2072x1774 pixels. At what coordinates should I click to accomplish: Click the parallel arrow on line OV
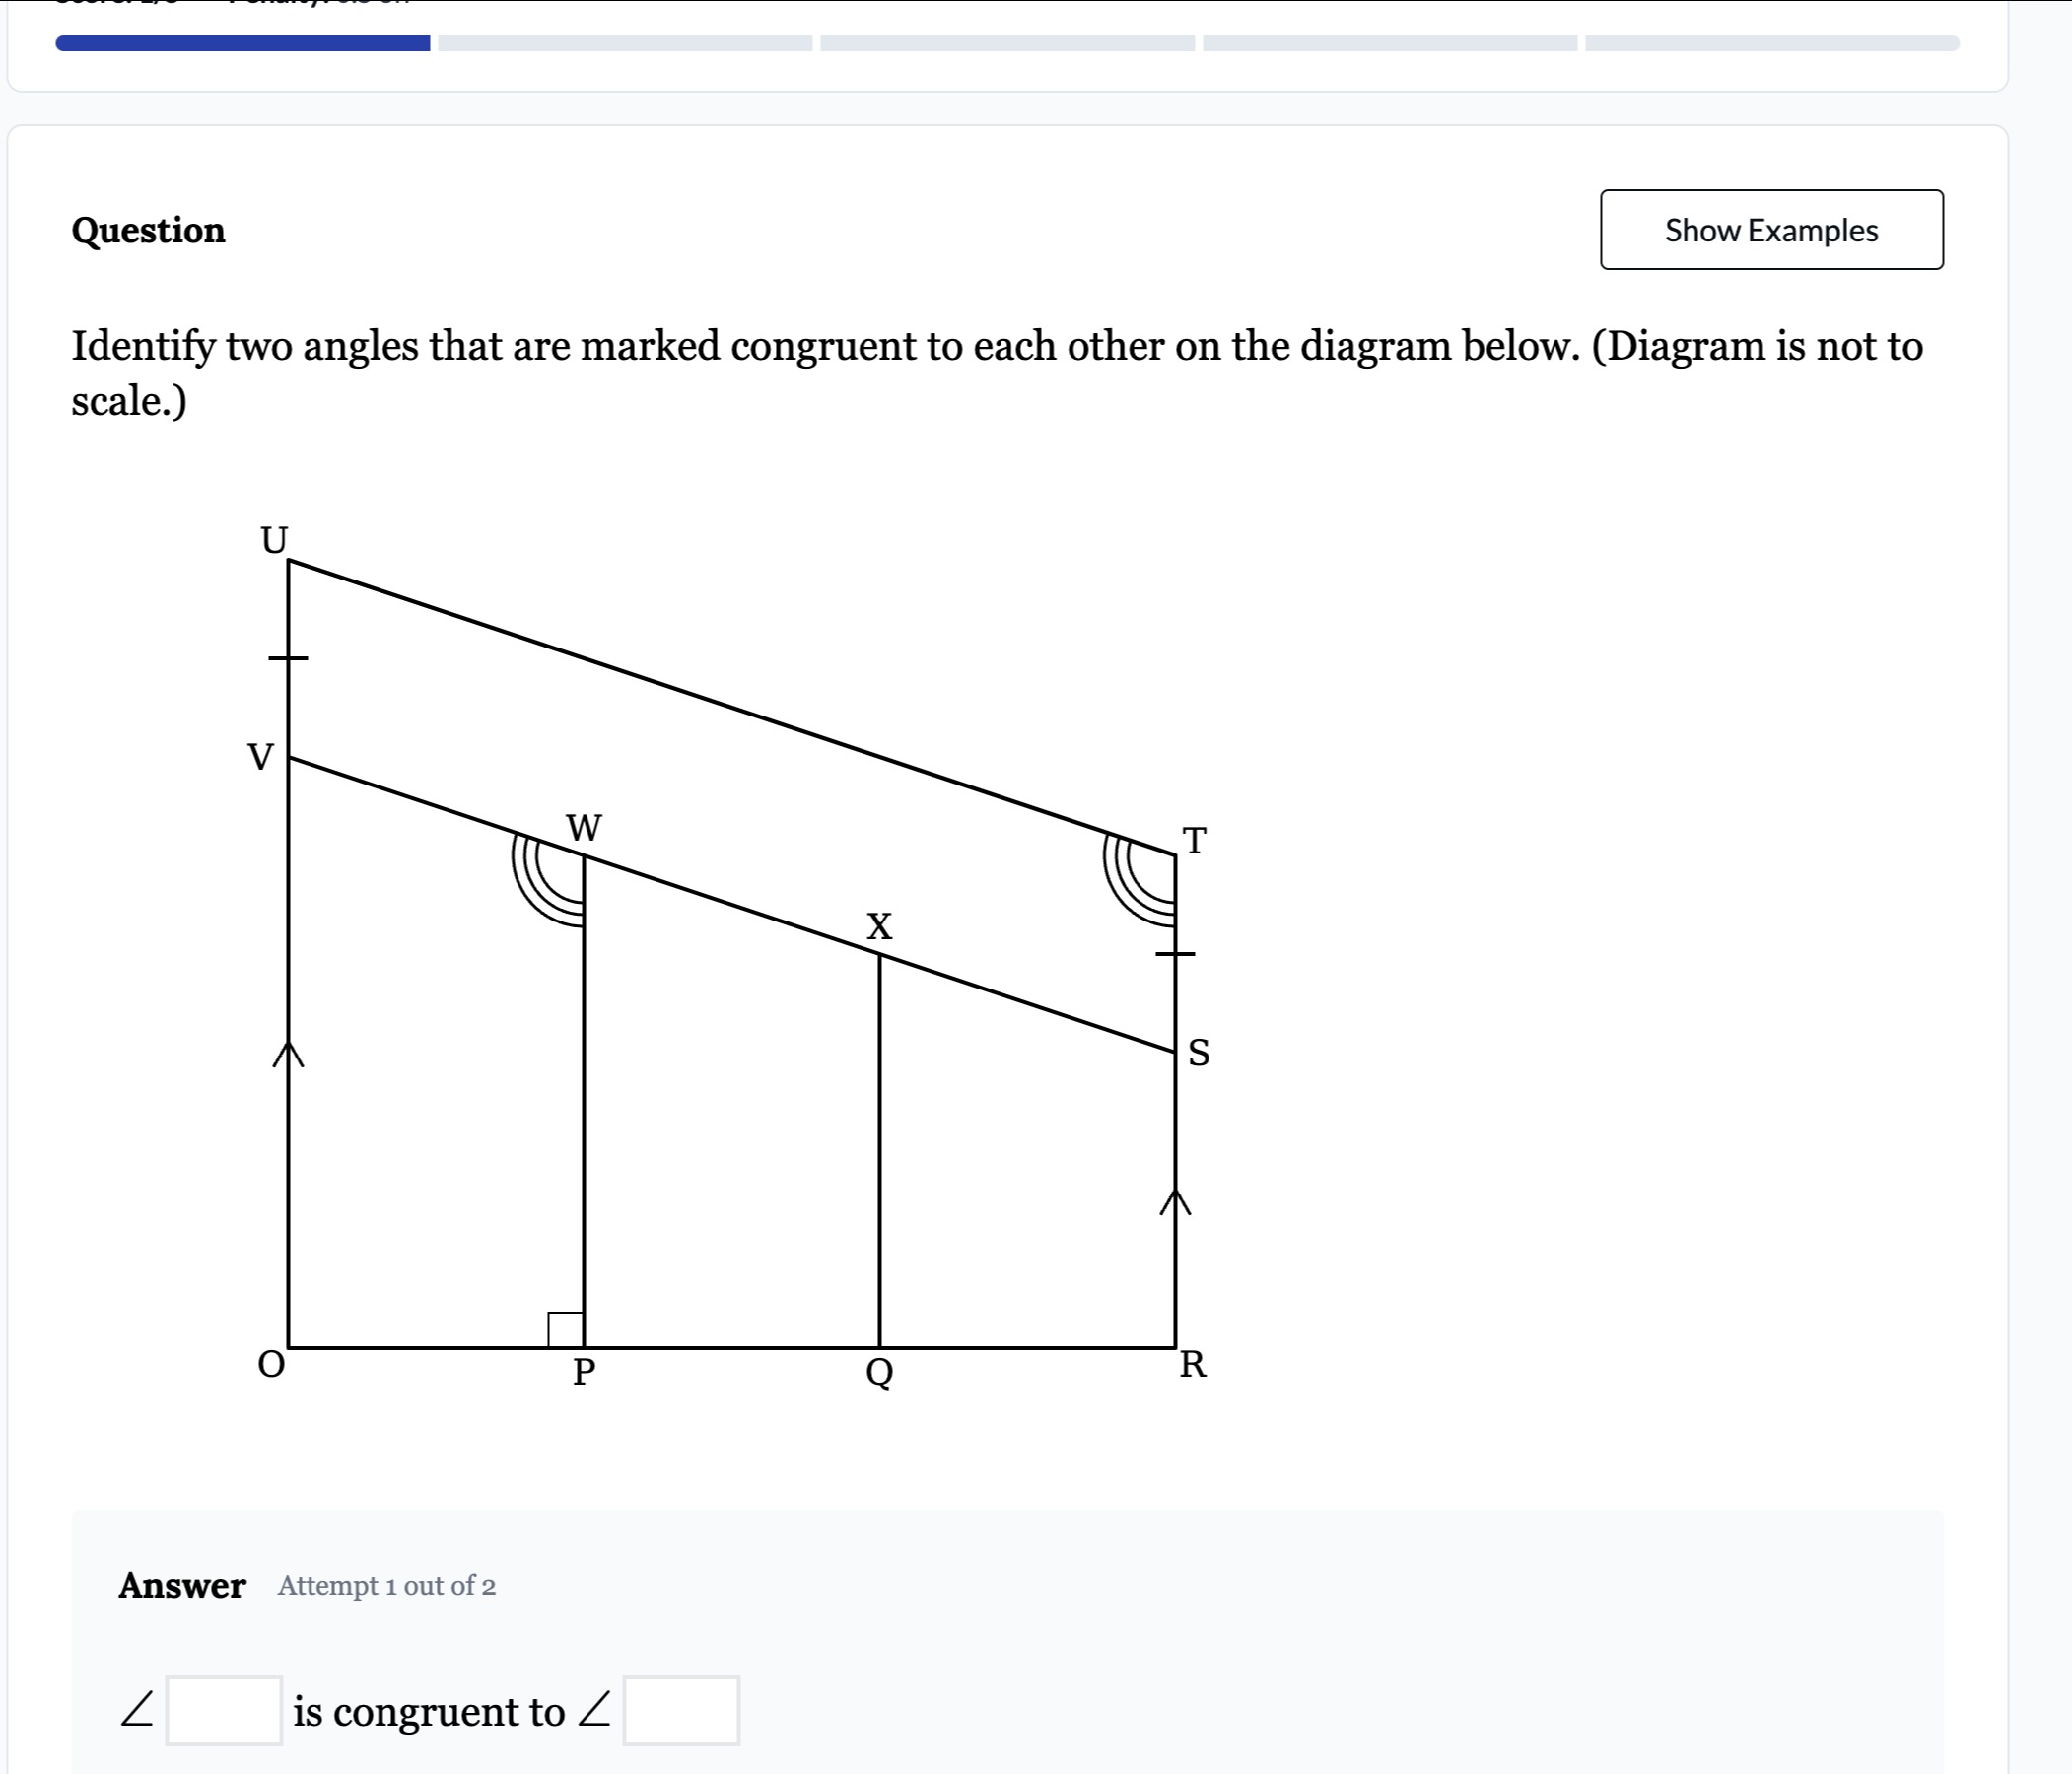[x=288, y=1054]
